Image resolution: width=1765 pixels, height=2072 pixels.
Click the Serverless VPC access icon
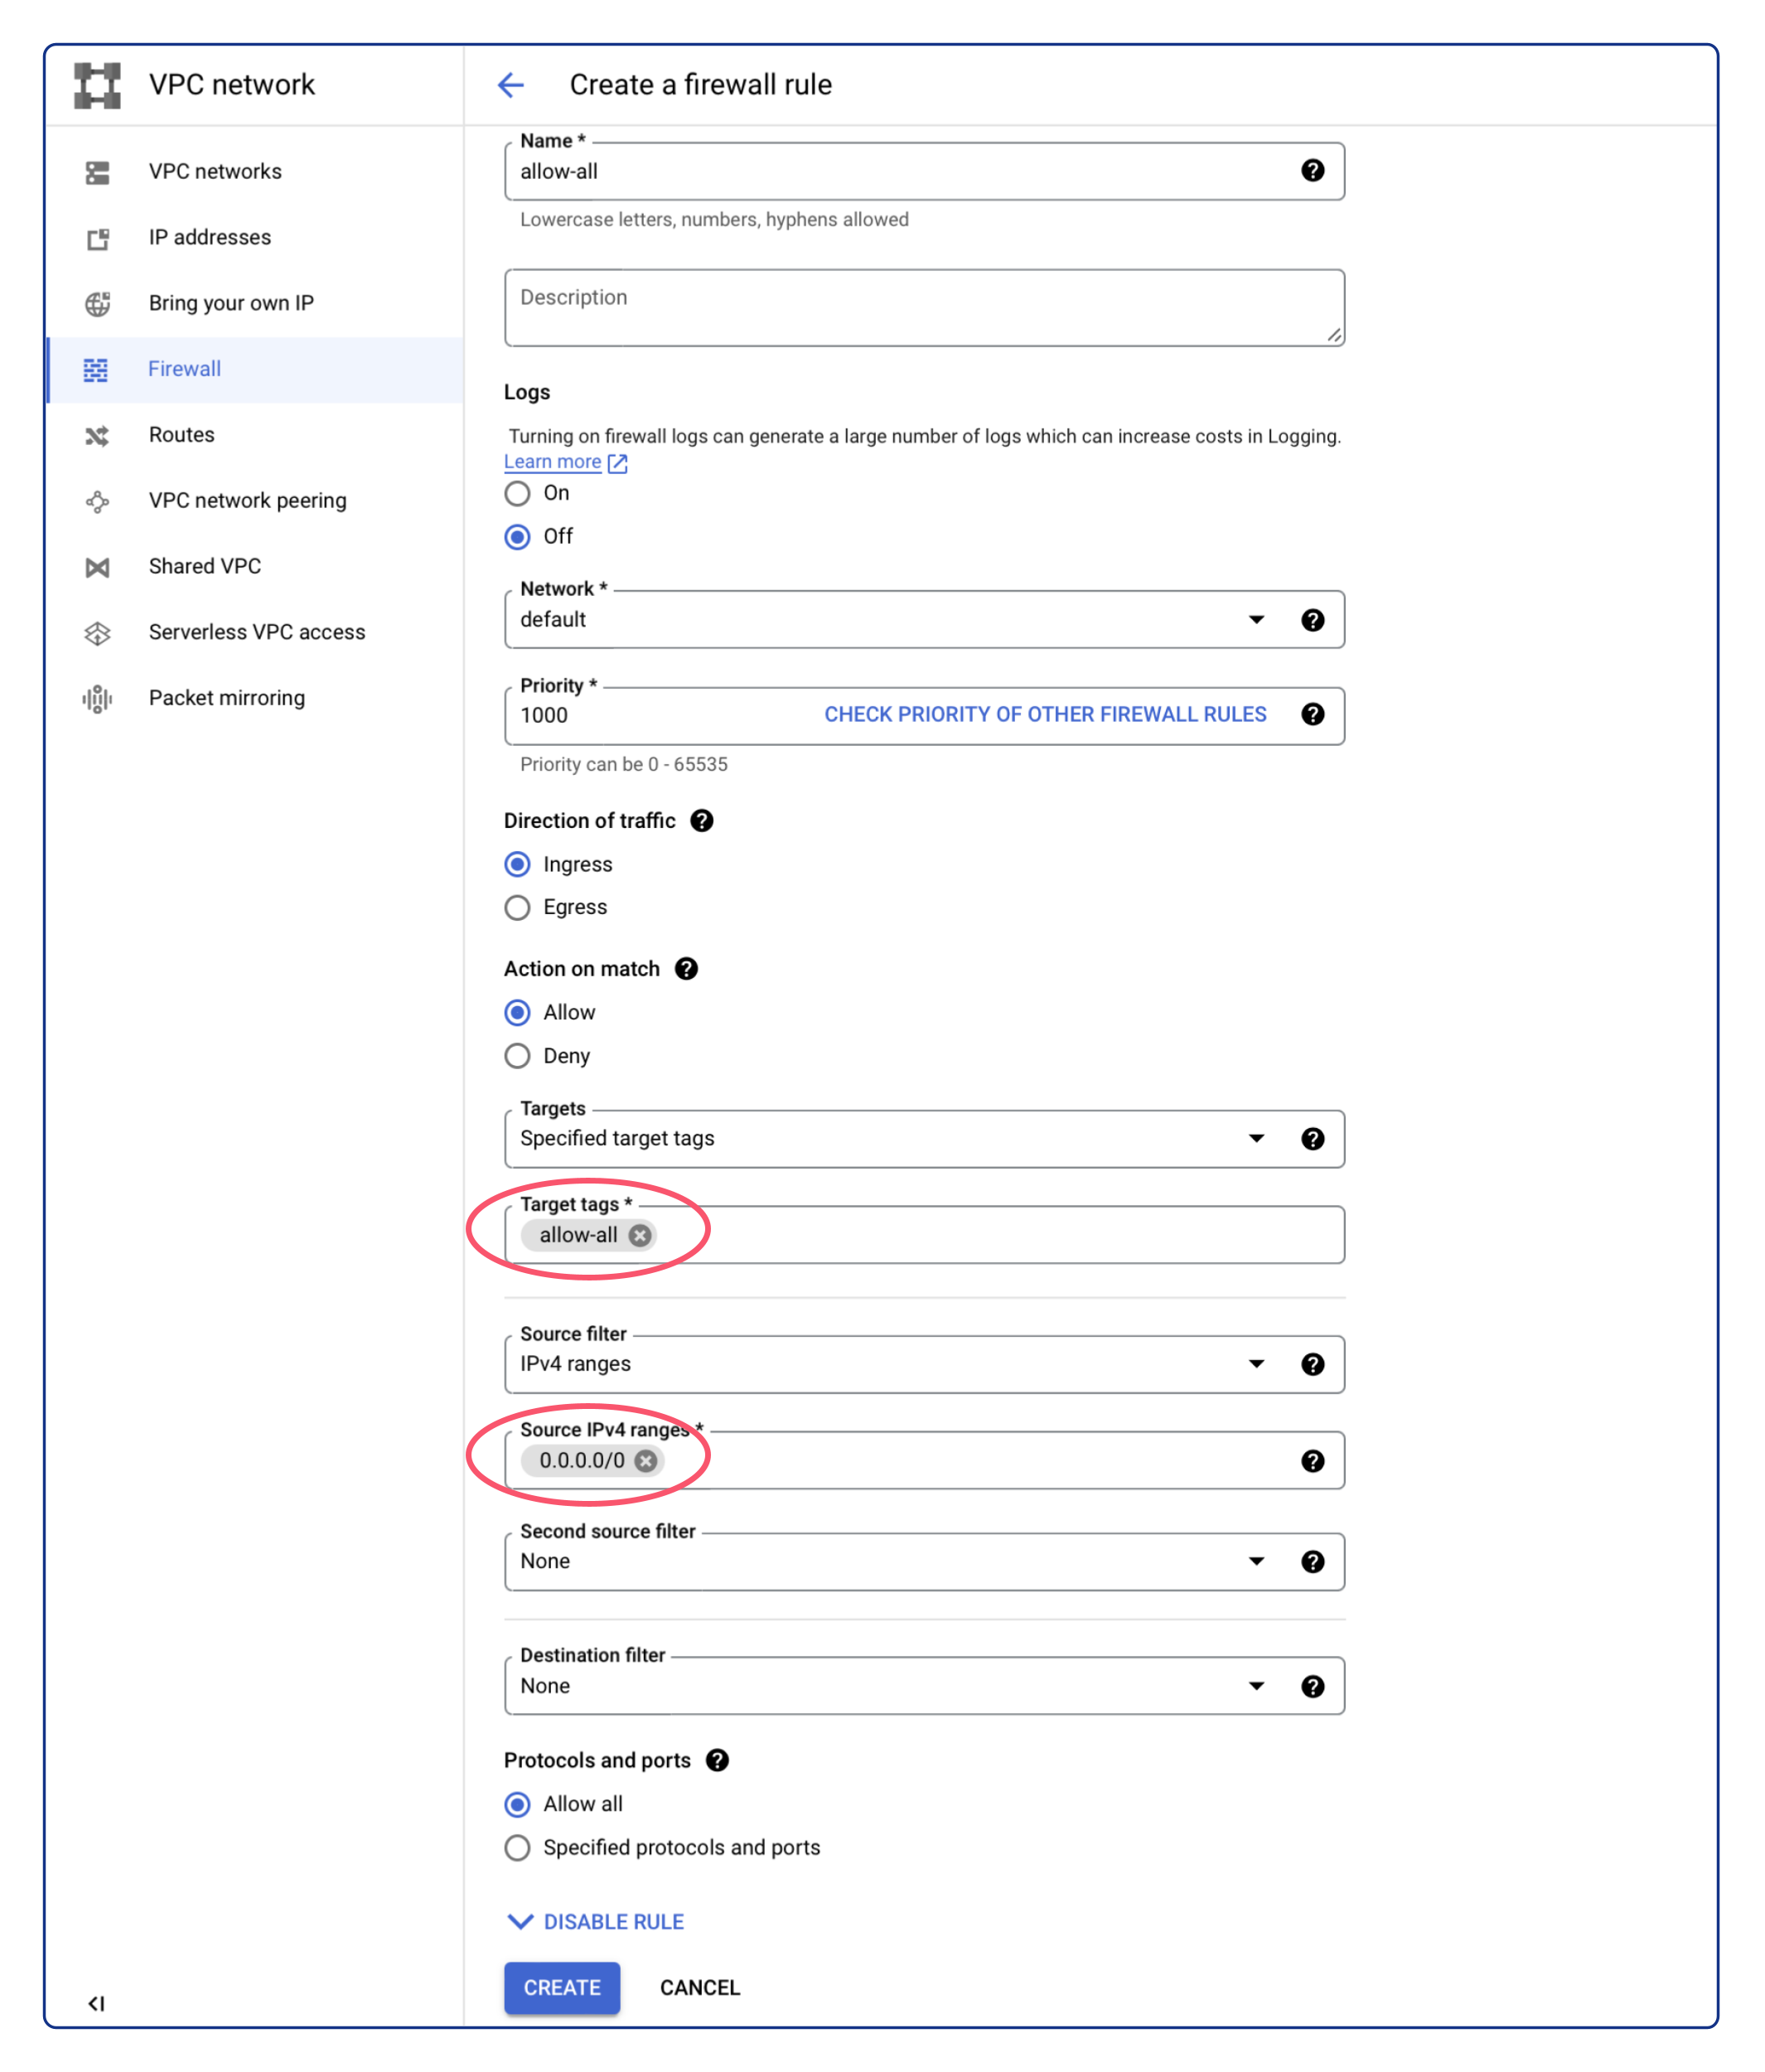(97, 632)
